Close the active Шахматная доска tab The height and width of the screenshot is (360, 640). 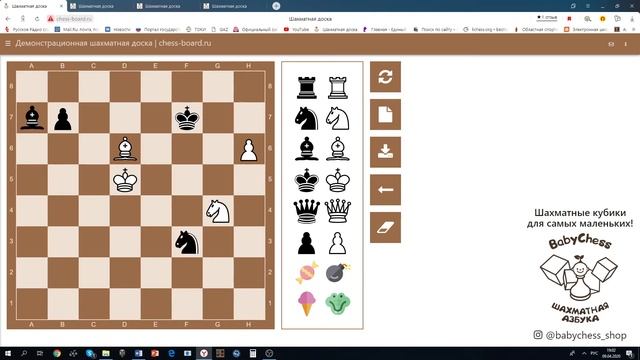point(61,6)
